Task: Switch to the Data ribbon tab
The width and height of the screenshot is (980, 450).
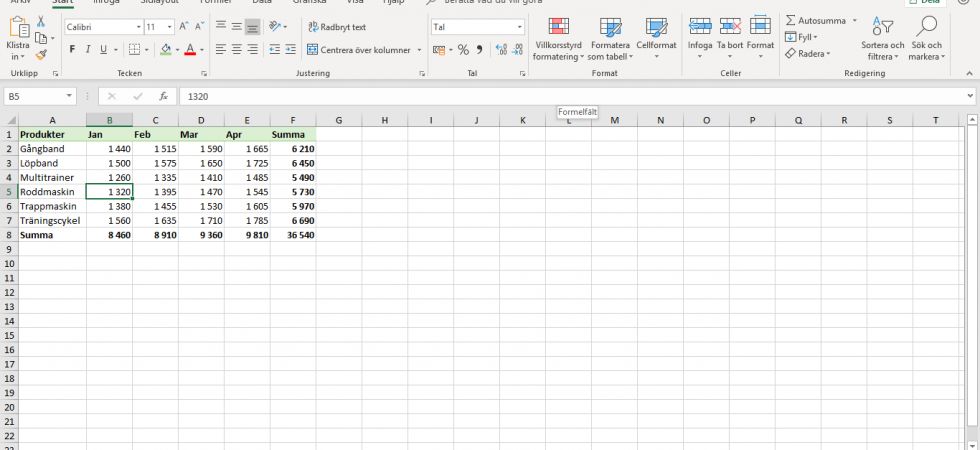Action: [262, 2]
